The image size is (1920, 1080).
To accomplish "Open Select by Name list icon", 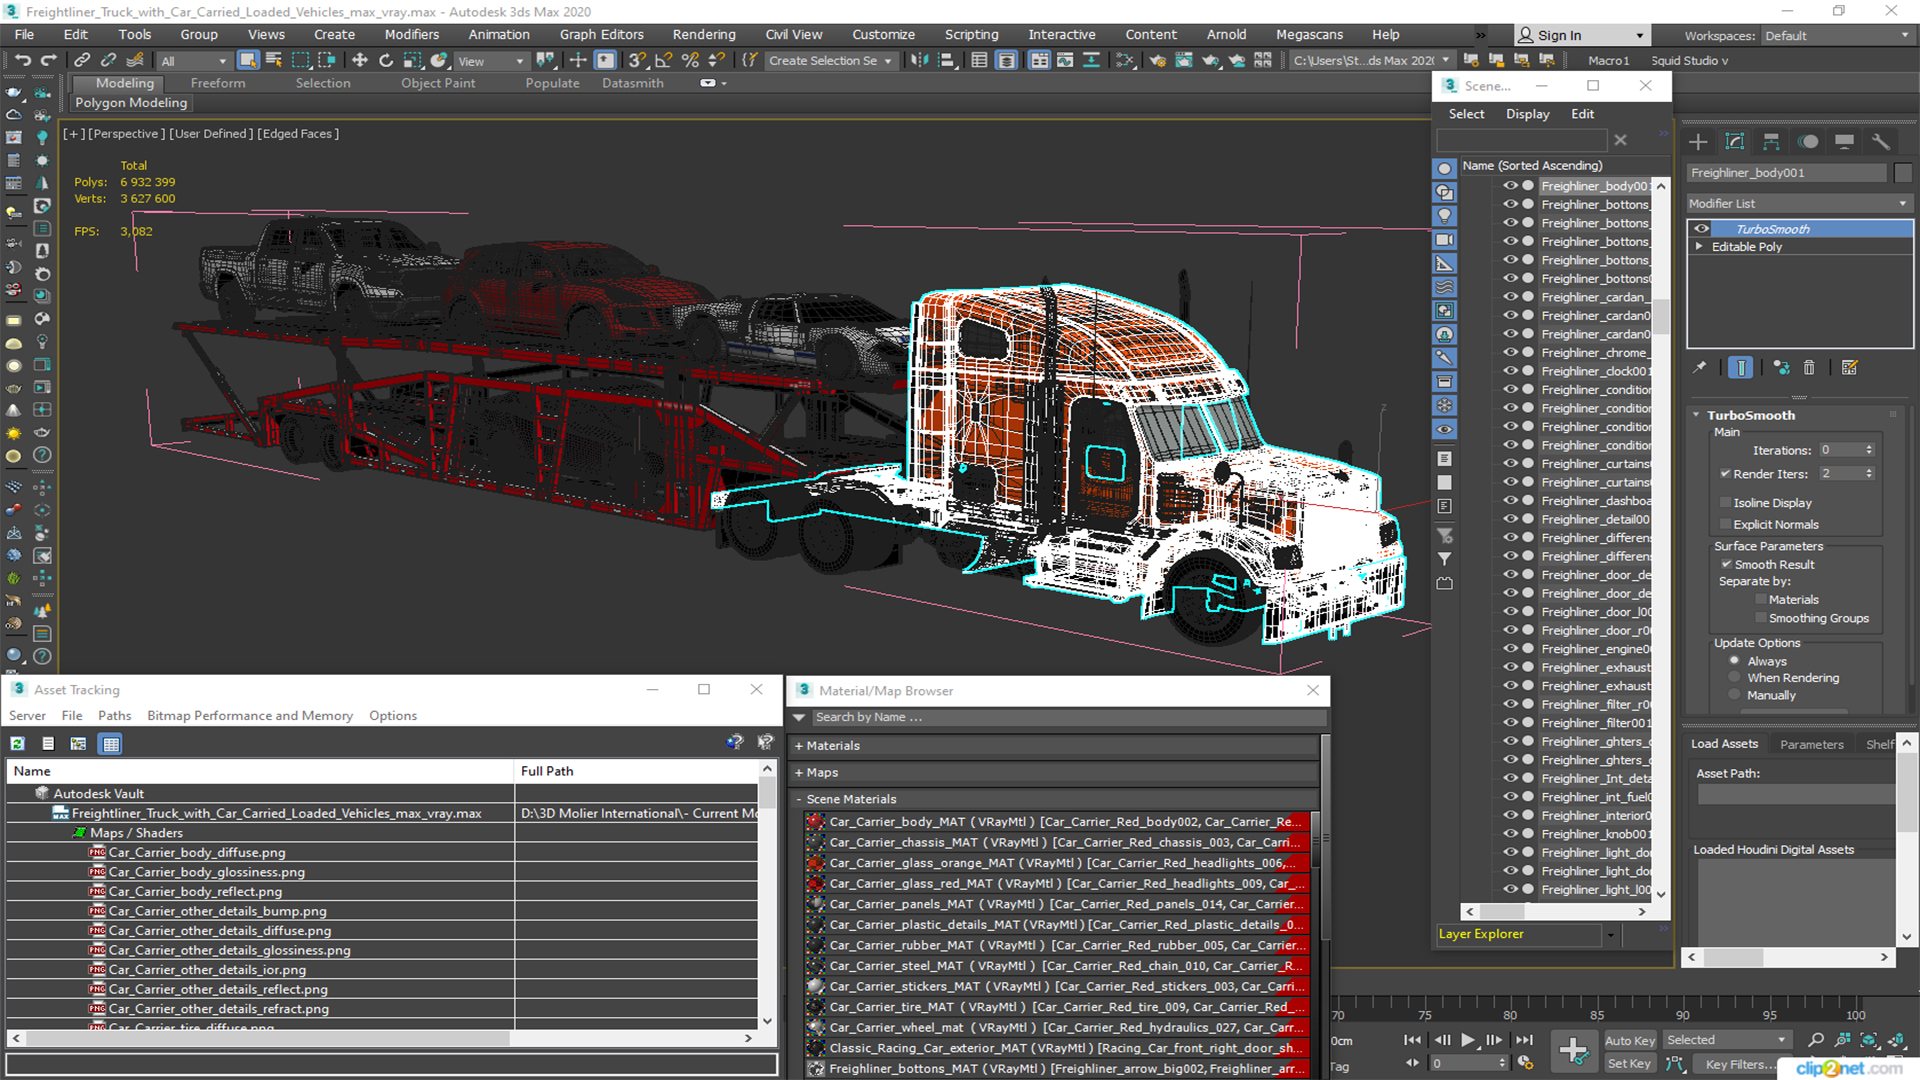I will click(273, 61).
